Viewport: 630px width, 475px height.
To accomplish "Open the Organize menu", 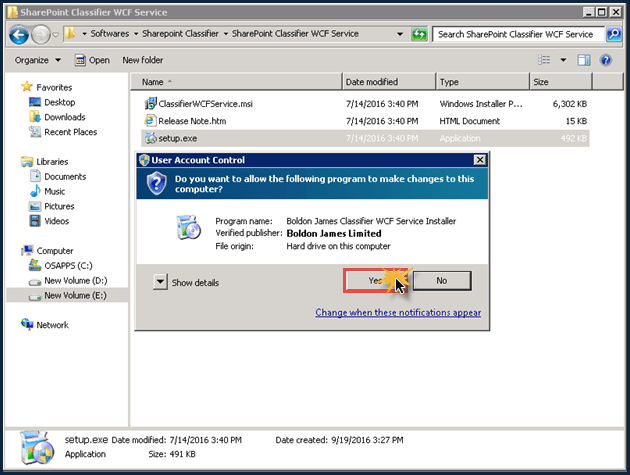I will (x=38, y=60).
